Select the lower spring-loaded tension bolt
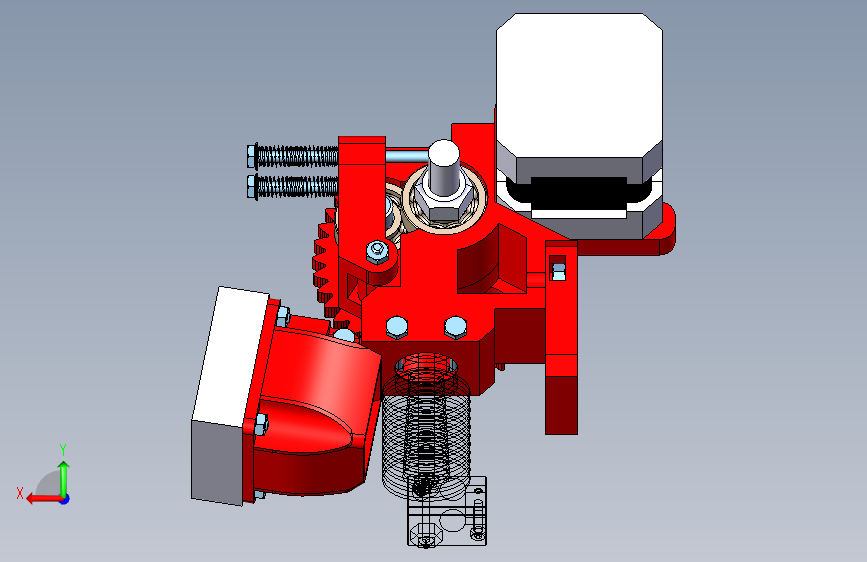 [293, 186]
